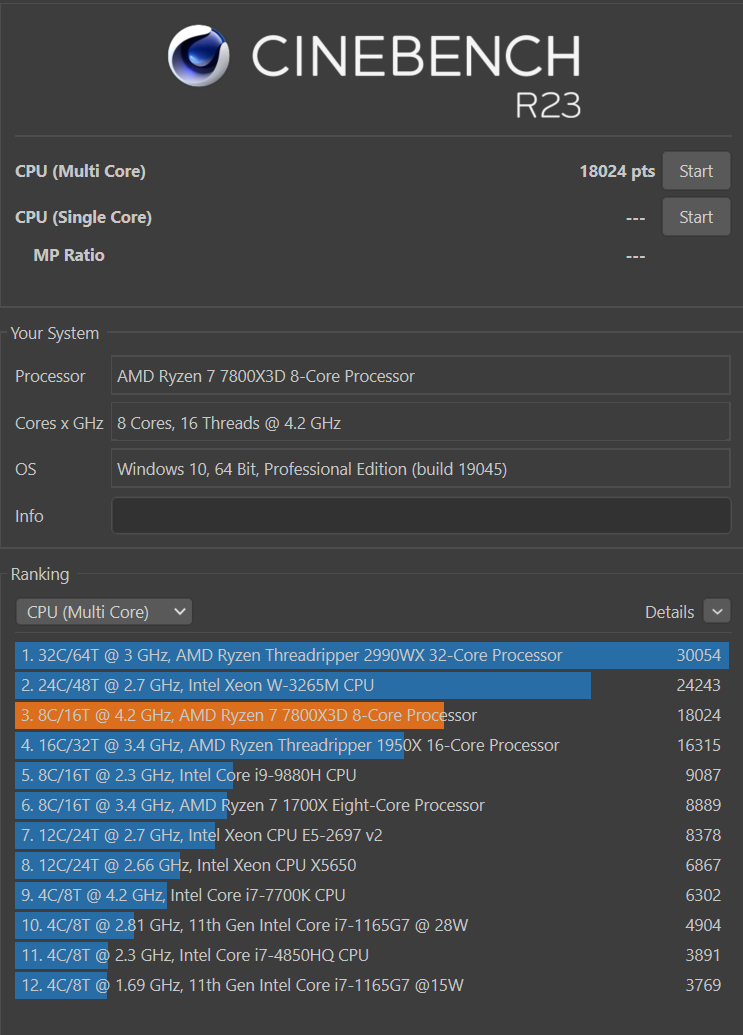Select the Core i7-7700K ranking row

[x=372, y=896]
